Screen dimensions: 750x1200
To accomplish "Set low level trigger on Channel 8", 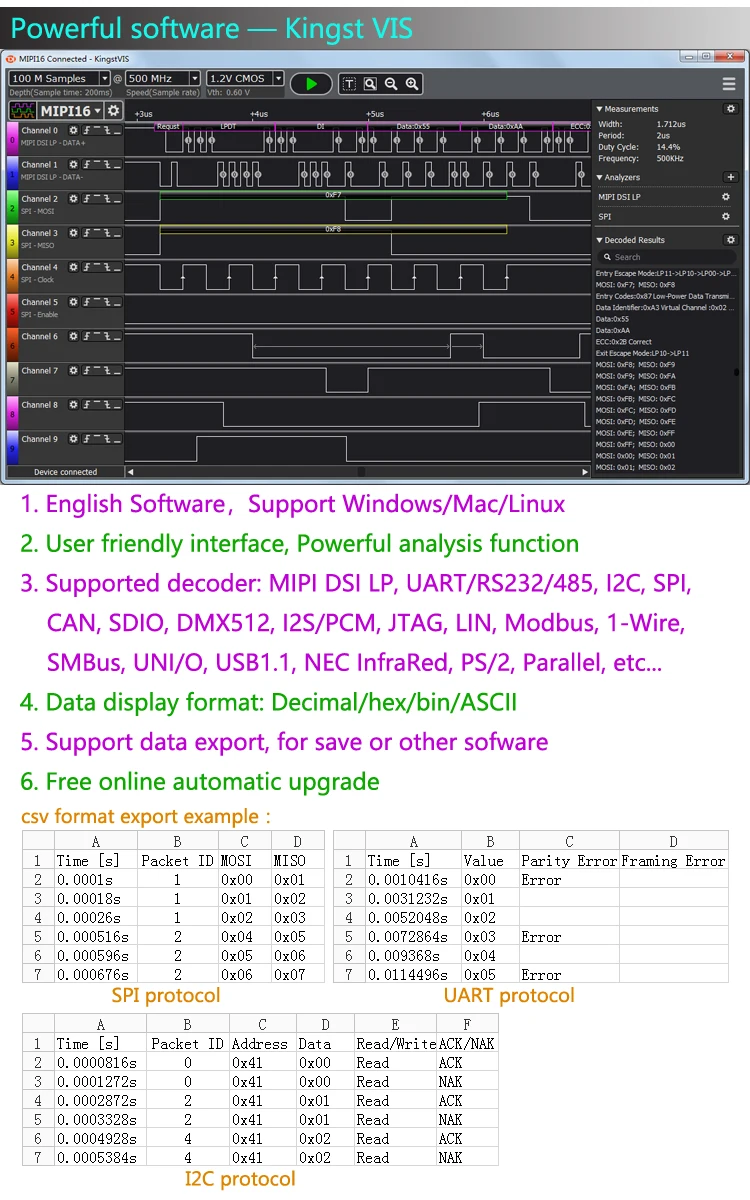I will [118, 405].
